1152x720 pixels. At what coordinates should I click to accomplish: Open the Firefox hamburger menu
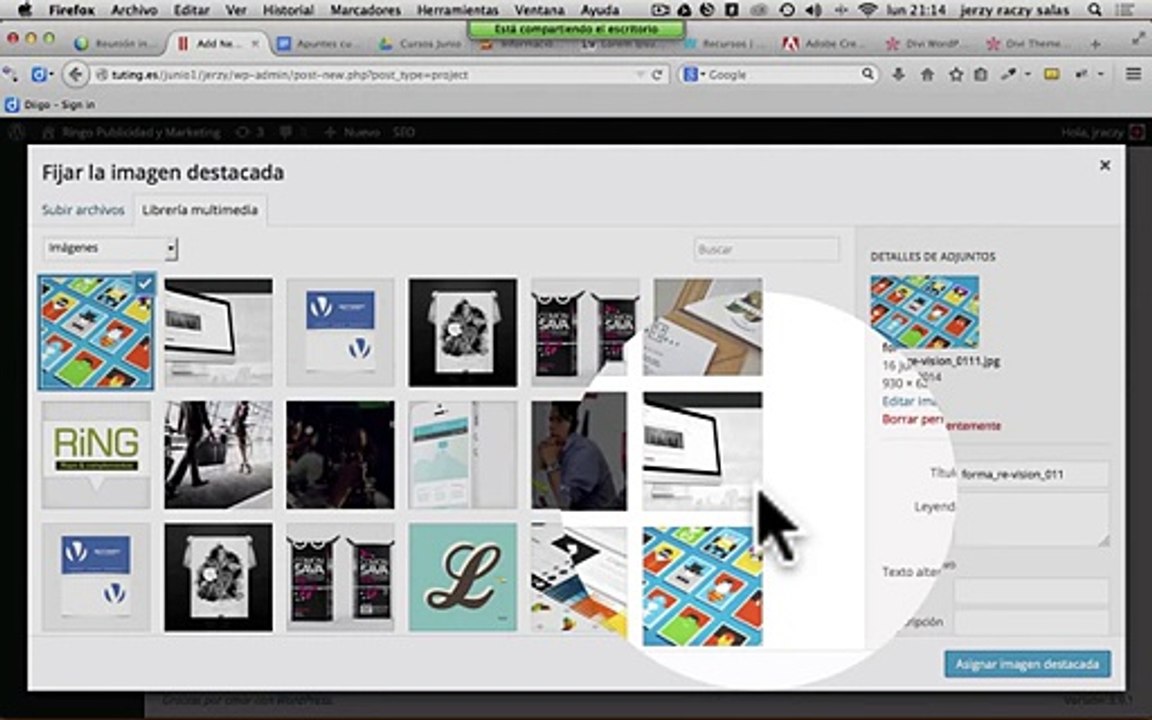coord(1133,73)
